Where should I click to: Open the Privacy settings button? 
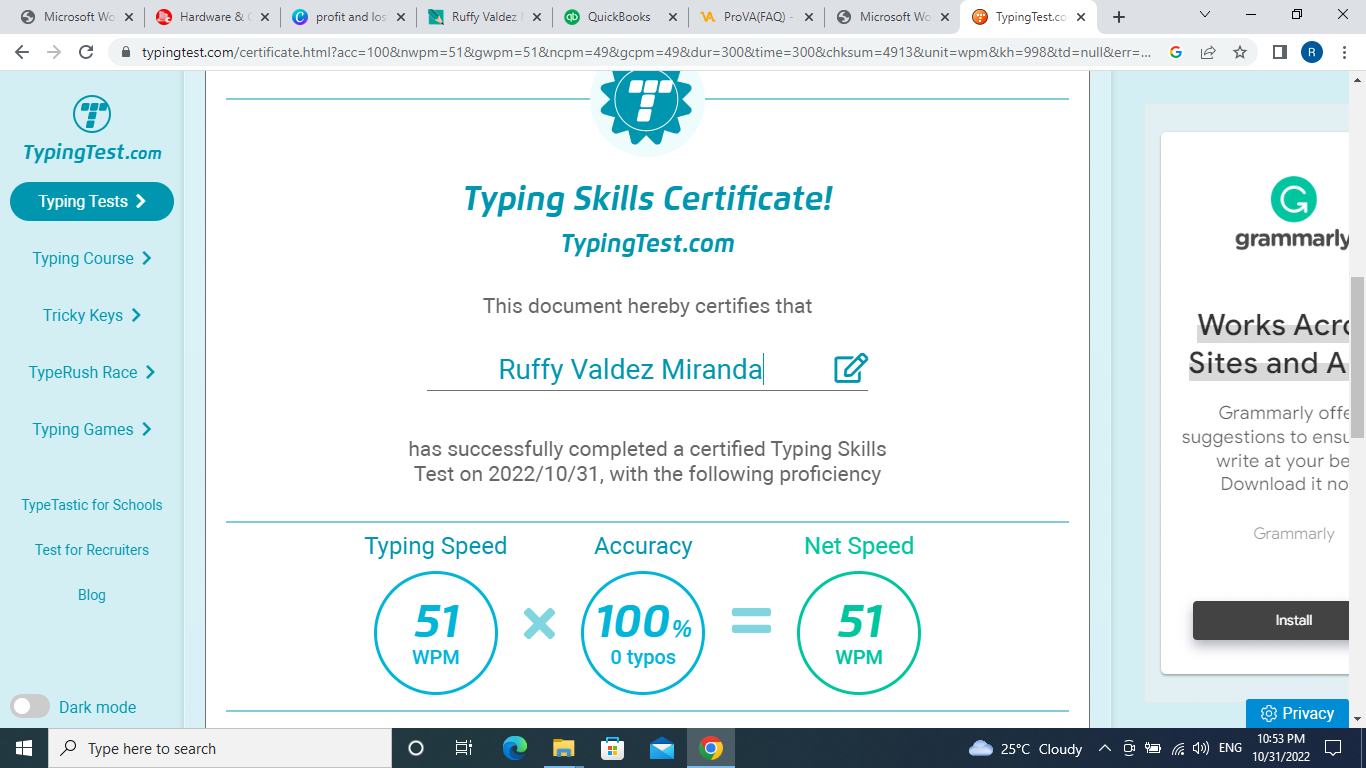1297,713
